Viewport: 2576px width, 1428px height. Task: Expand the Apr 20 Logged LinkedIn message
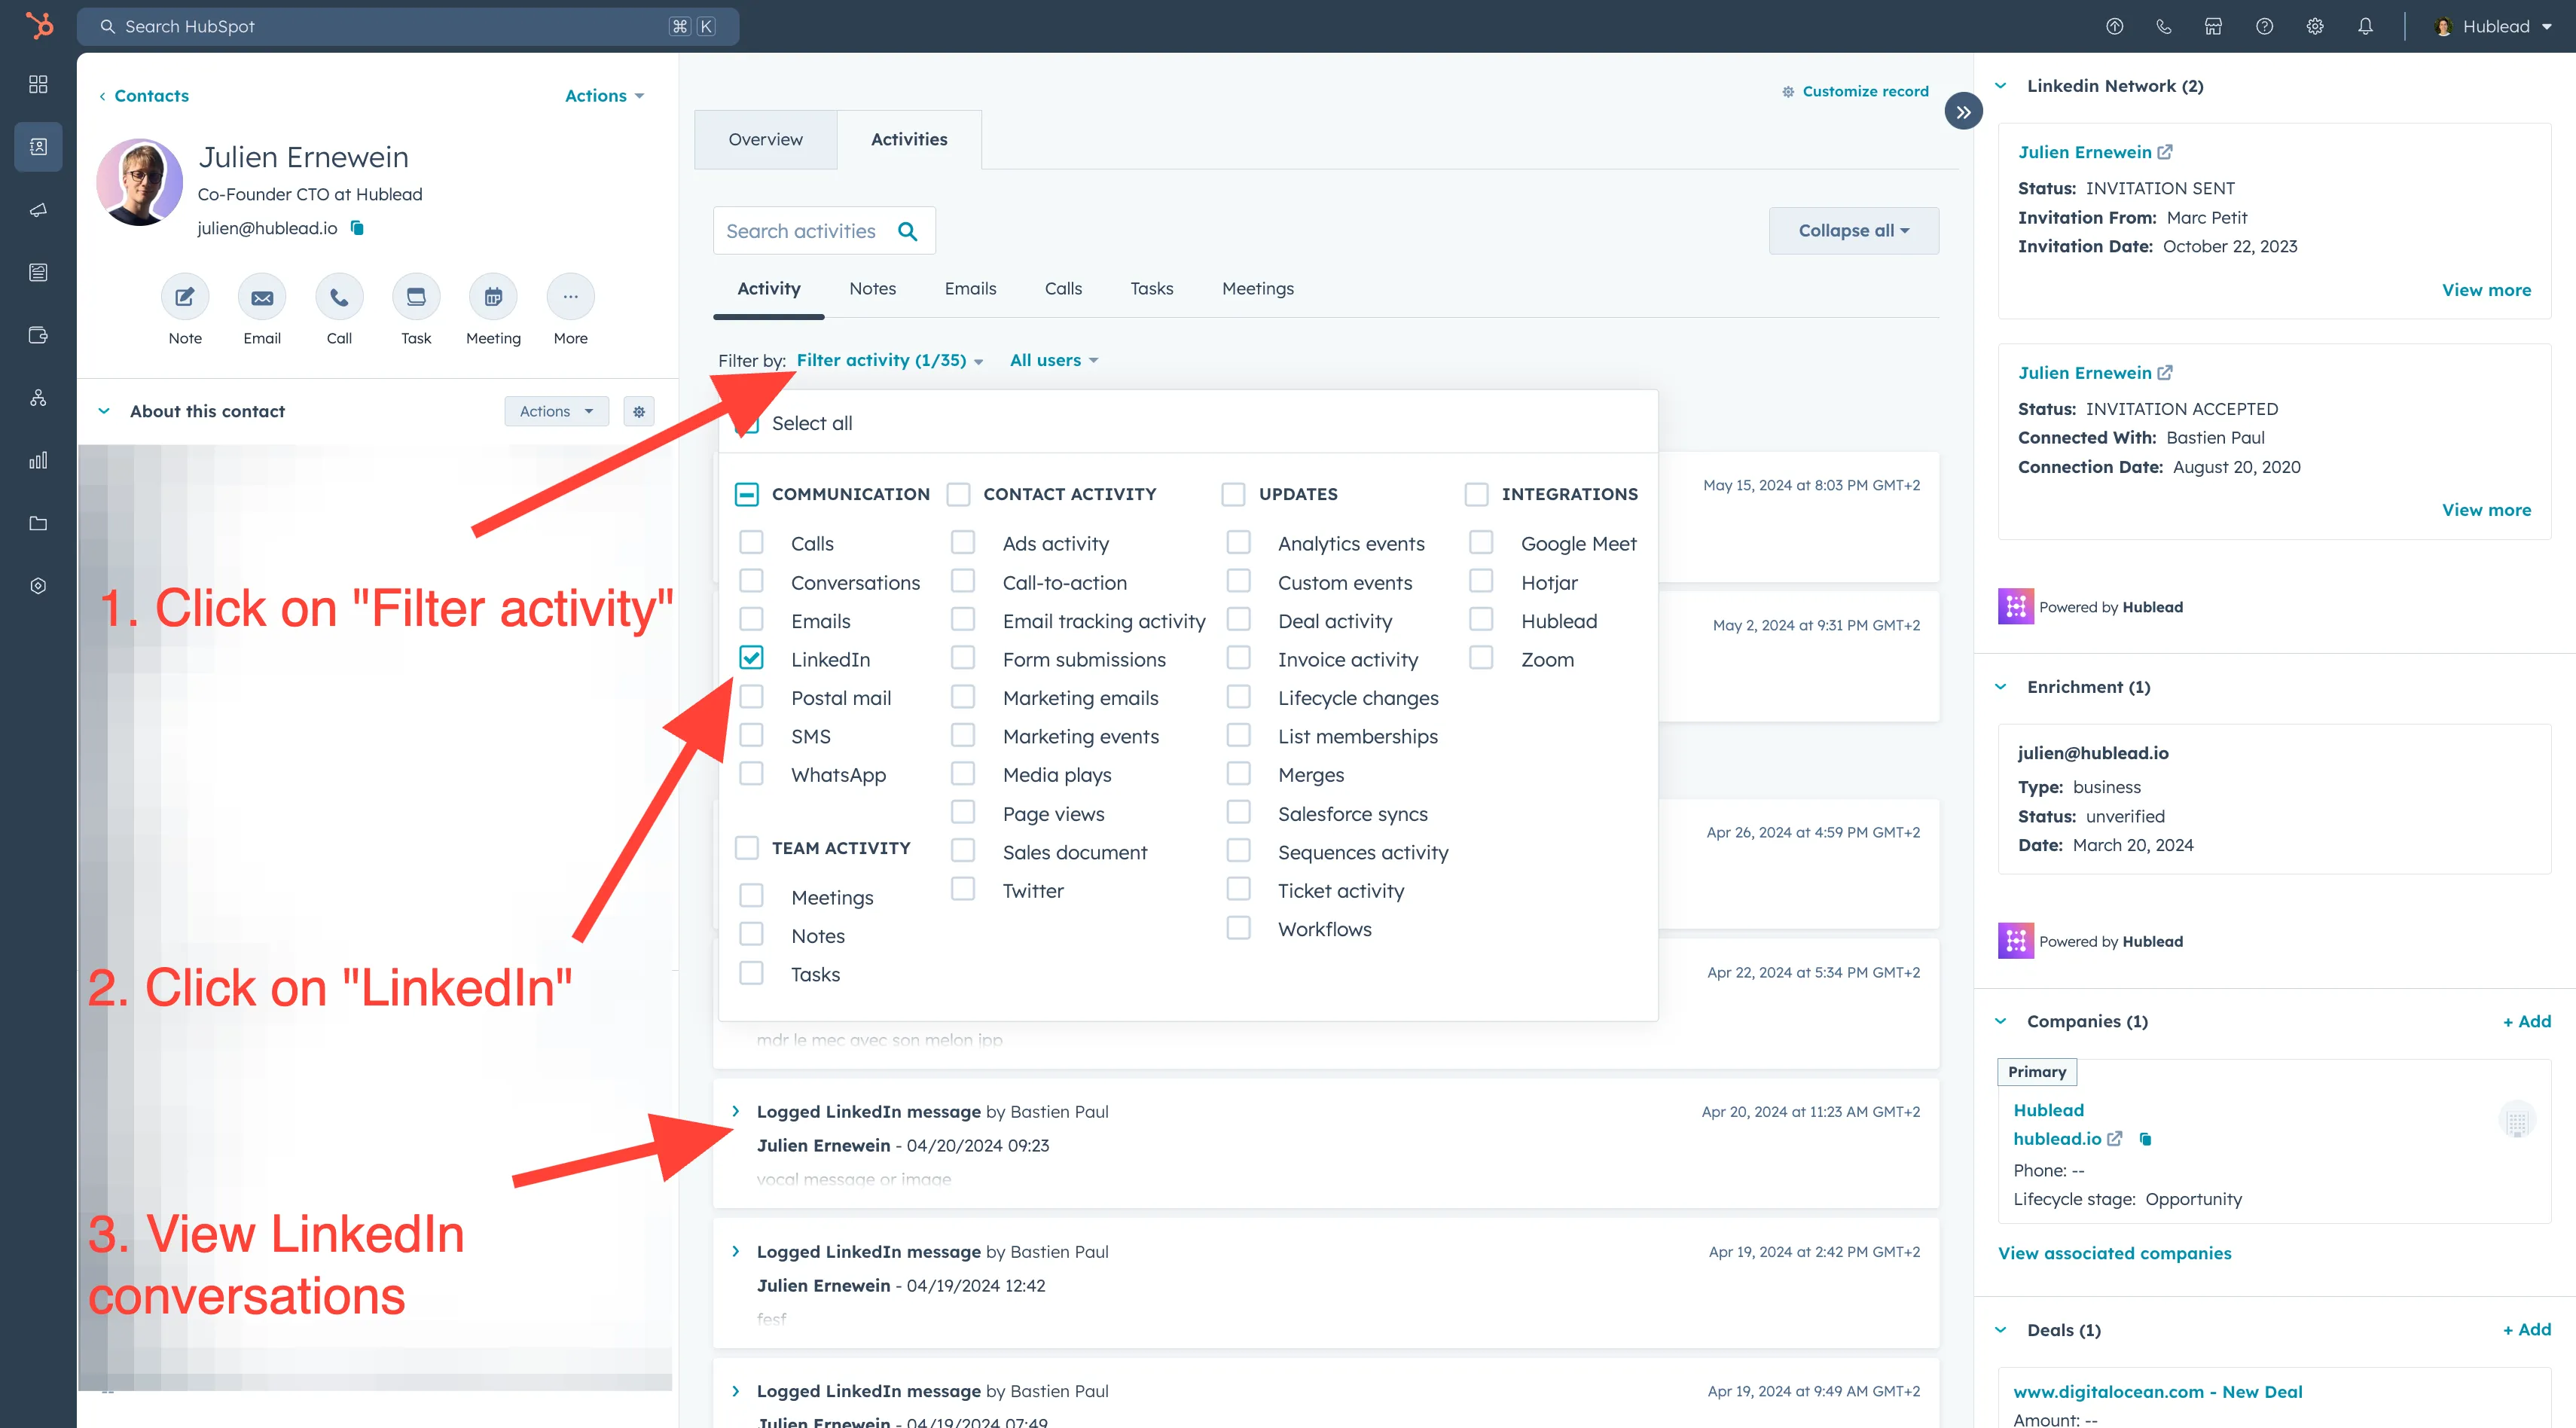(x=737, y=1111)
